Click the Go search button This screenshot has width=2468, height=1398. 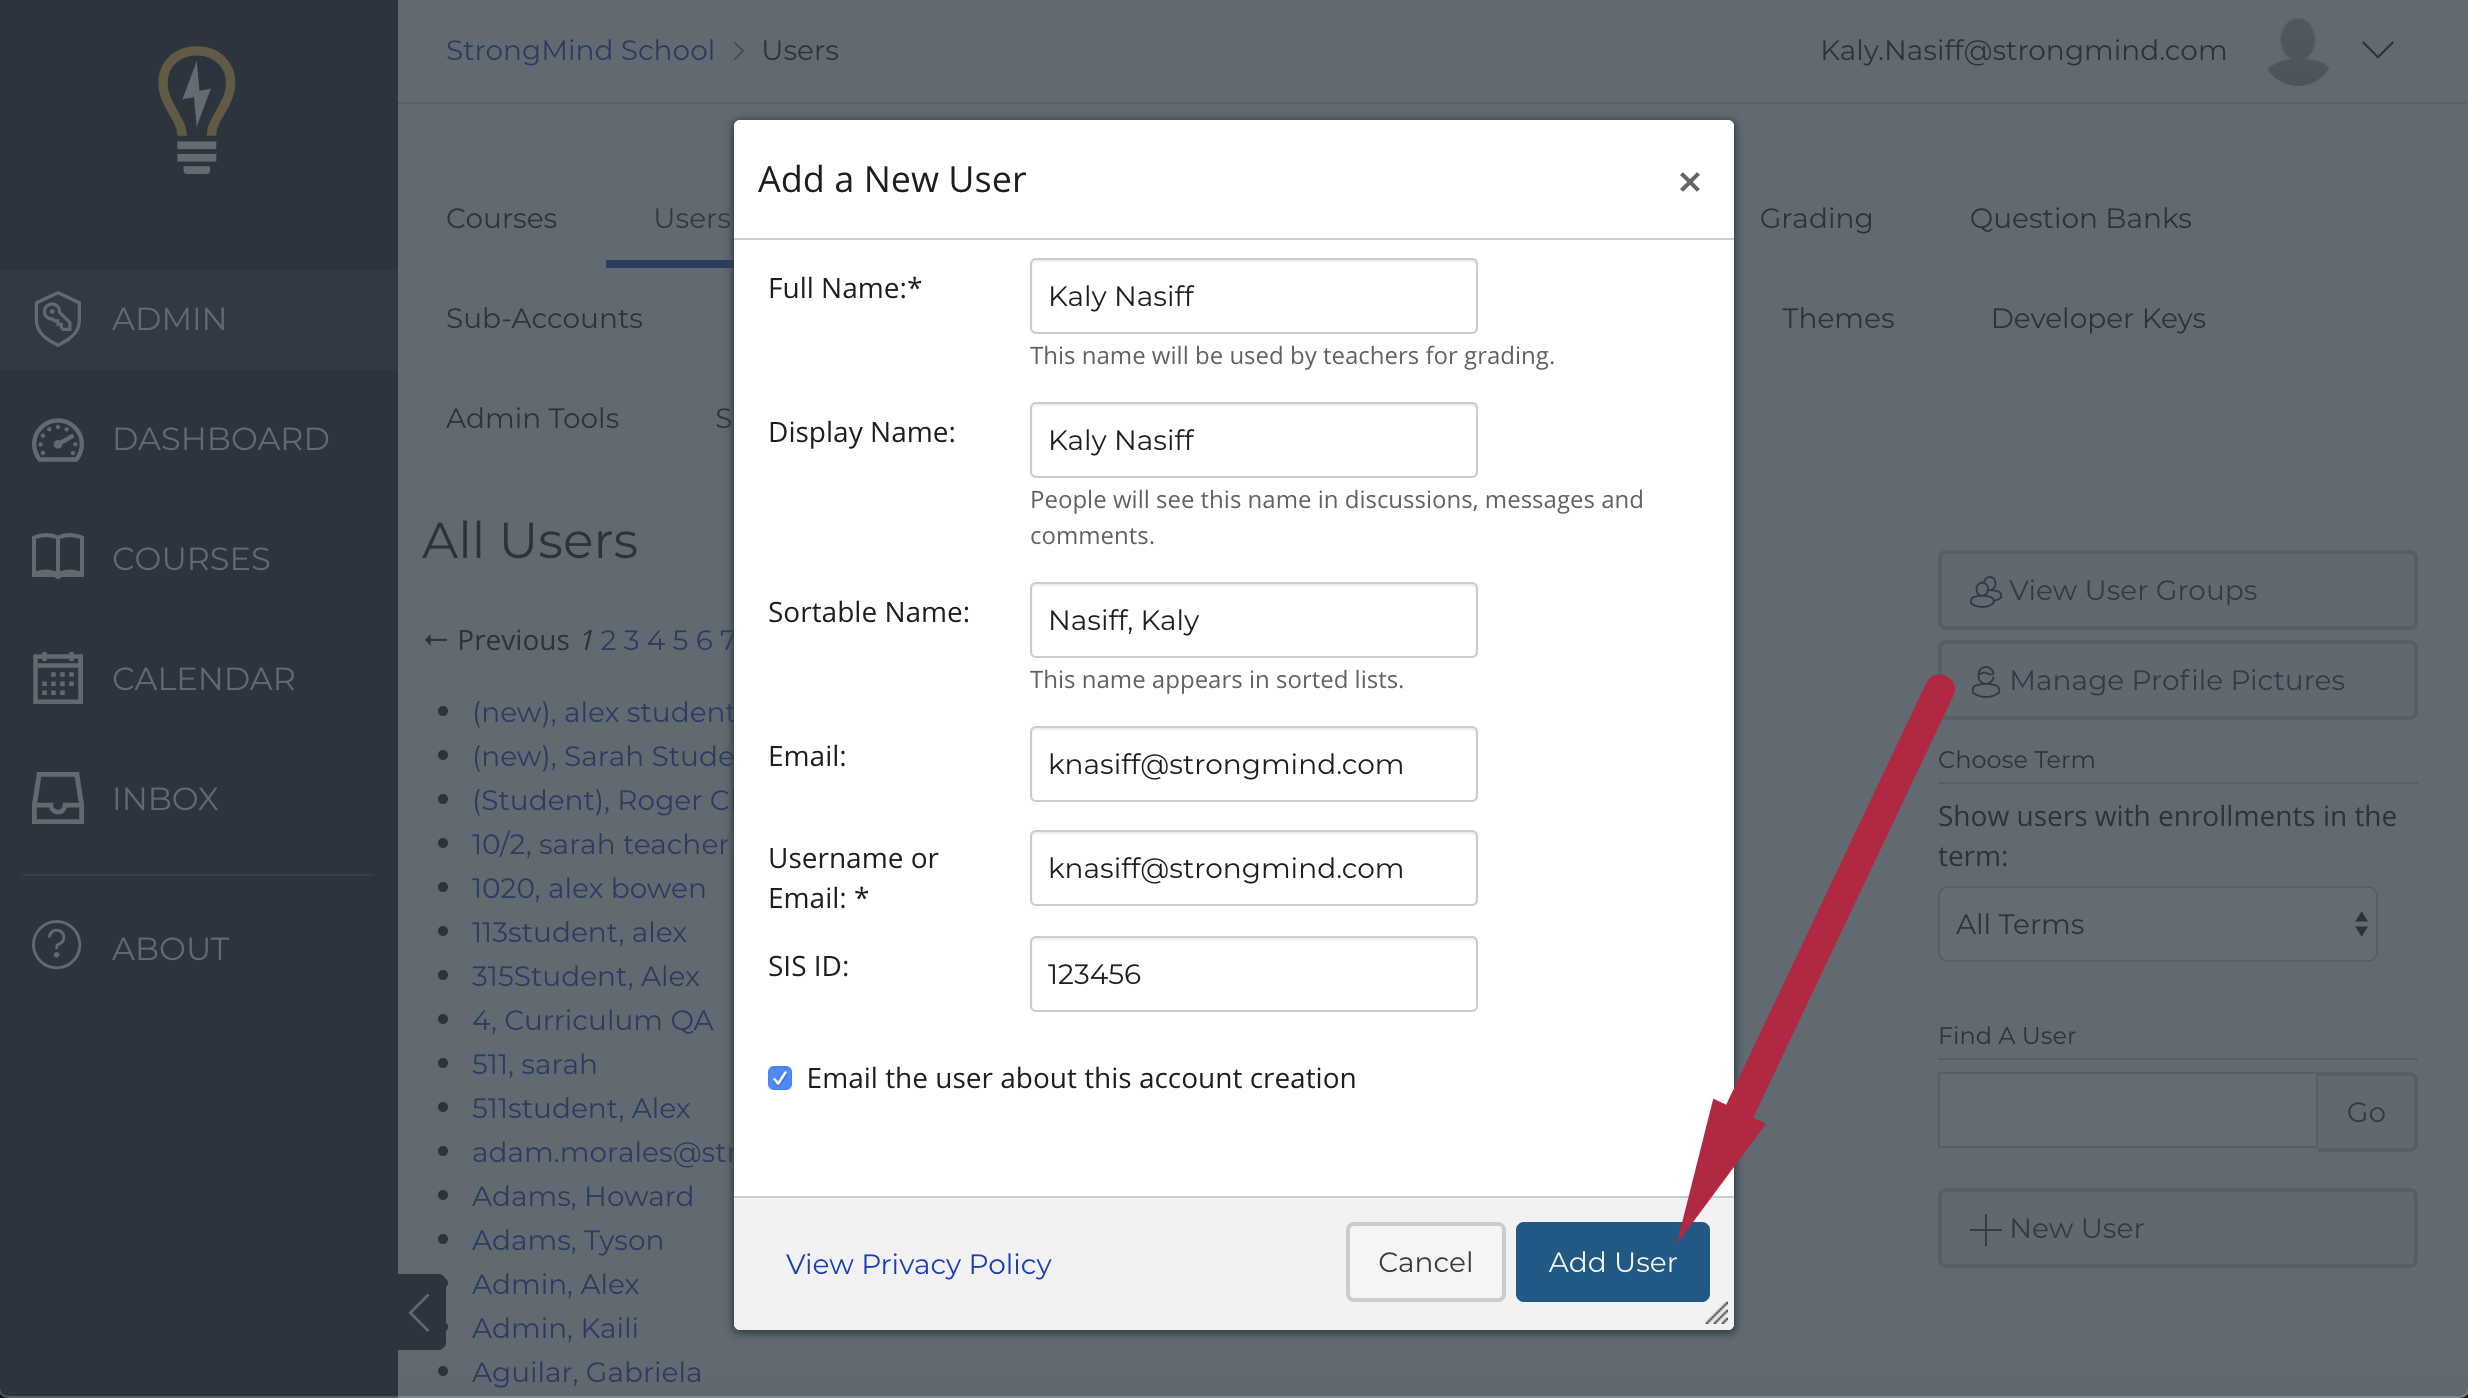click(x=2366, y=1112)
